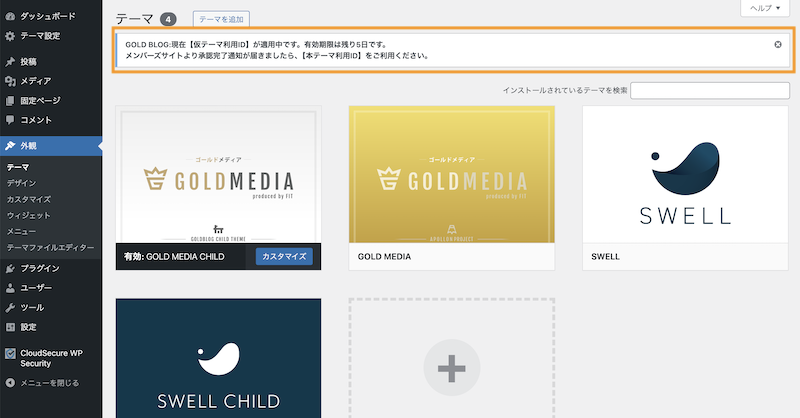Select 外観 menu item
Image resolution: width=800 pixels, height=418 pixels.
click(x=51, y=146)
